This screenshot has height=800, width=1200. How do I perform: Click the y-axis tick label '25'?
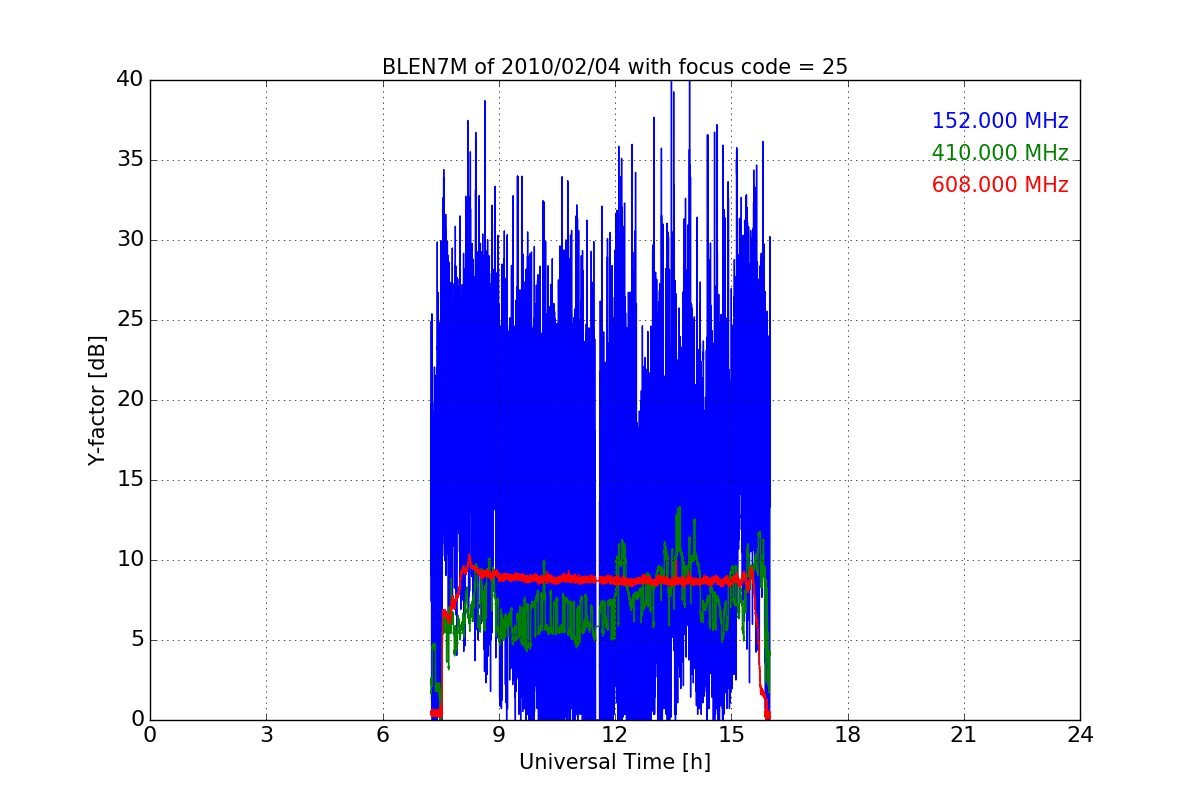130,320
